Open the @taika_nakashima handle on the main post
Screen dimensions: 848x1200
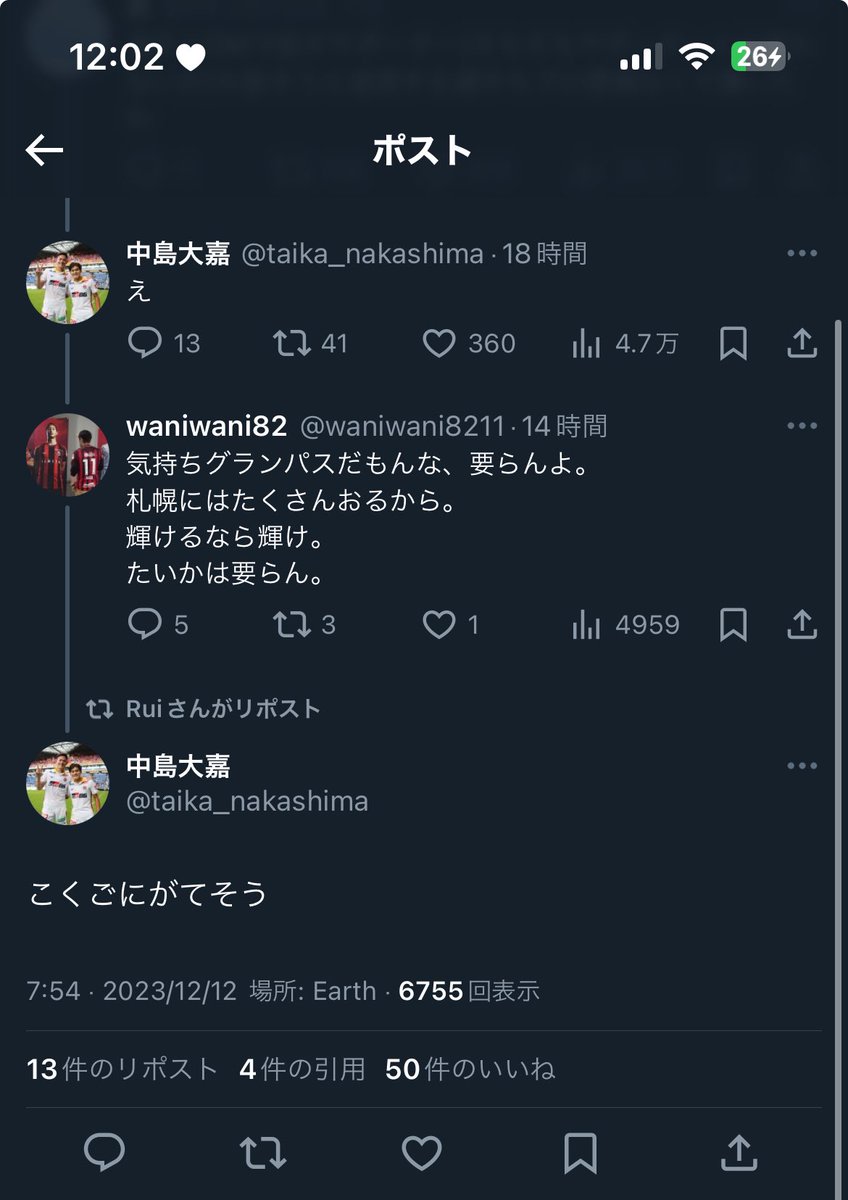pyautogui.click(x=247, y=801)
